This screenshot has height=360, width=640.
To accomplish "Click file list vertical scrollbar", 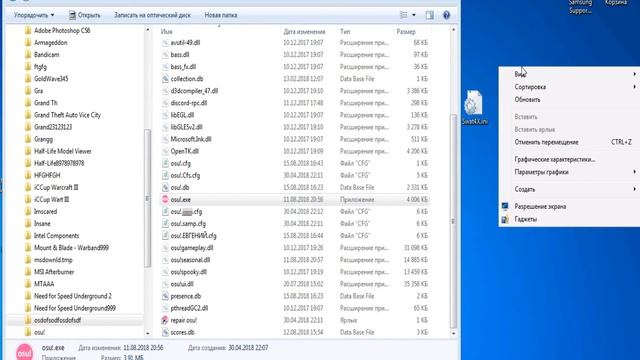I will (453, 221).
